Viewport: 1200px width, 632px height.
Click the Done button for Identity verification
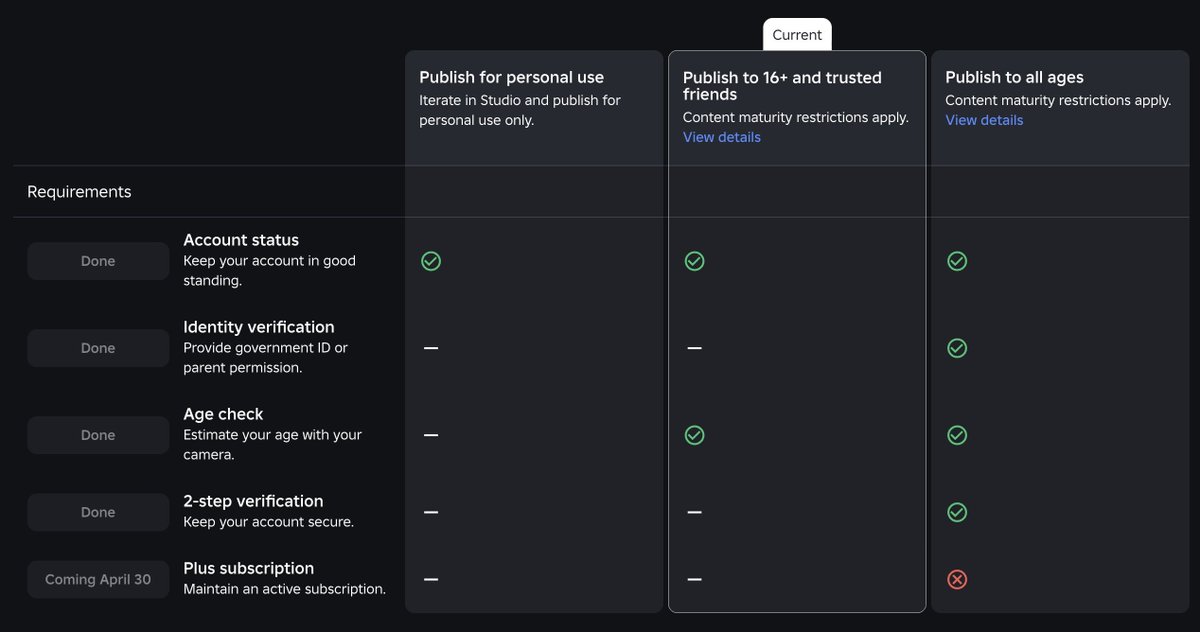[98, 348]
